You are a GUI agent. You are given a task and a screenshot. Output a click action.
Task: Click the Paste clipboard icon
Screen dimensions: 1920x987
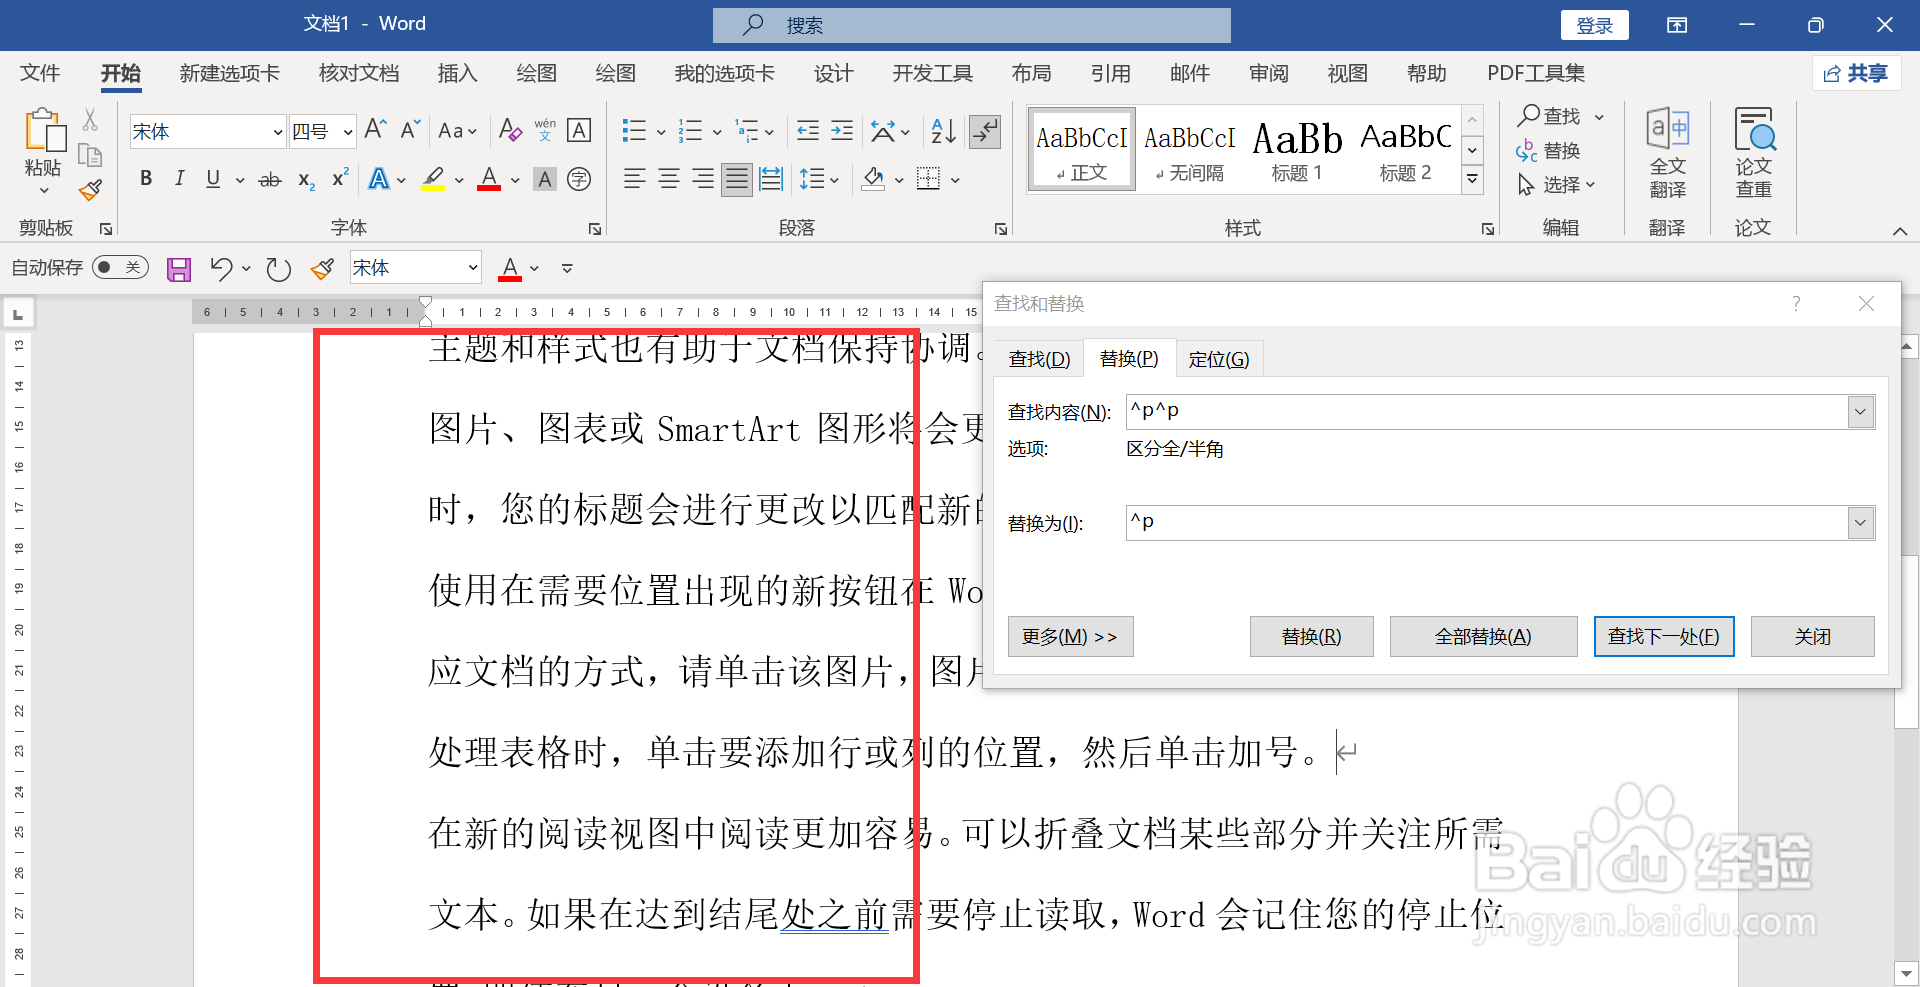click(x=43, y=131)
